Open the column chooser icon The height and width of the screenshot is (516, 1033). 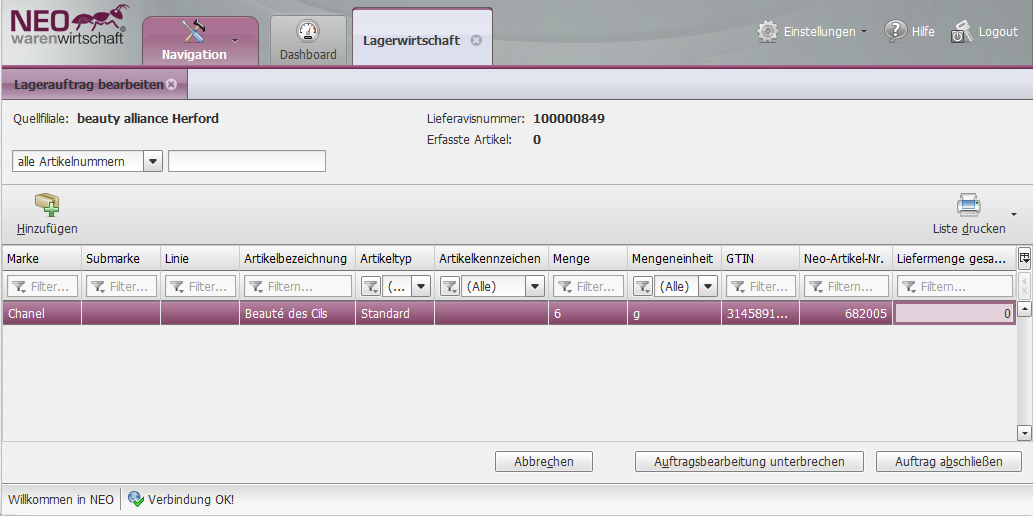pos(1024,258)
